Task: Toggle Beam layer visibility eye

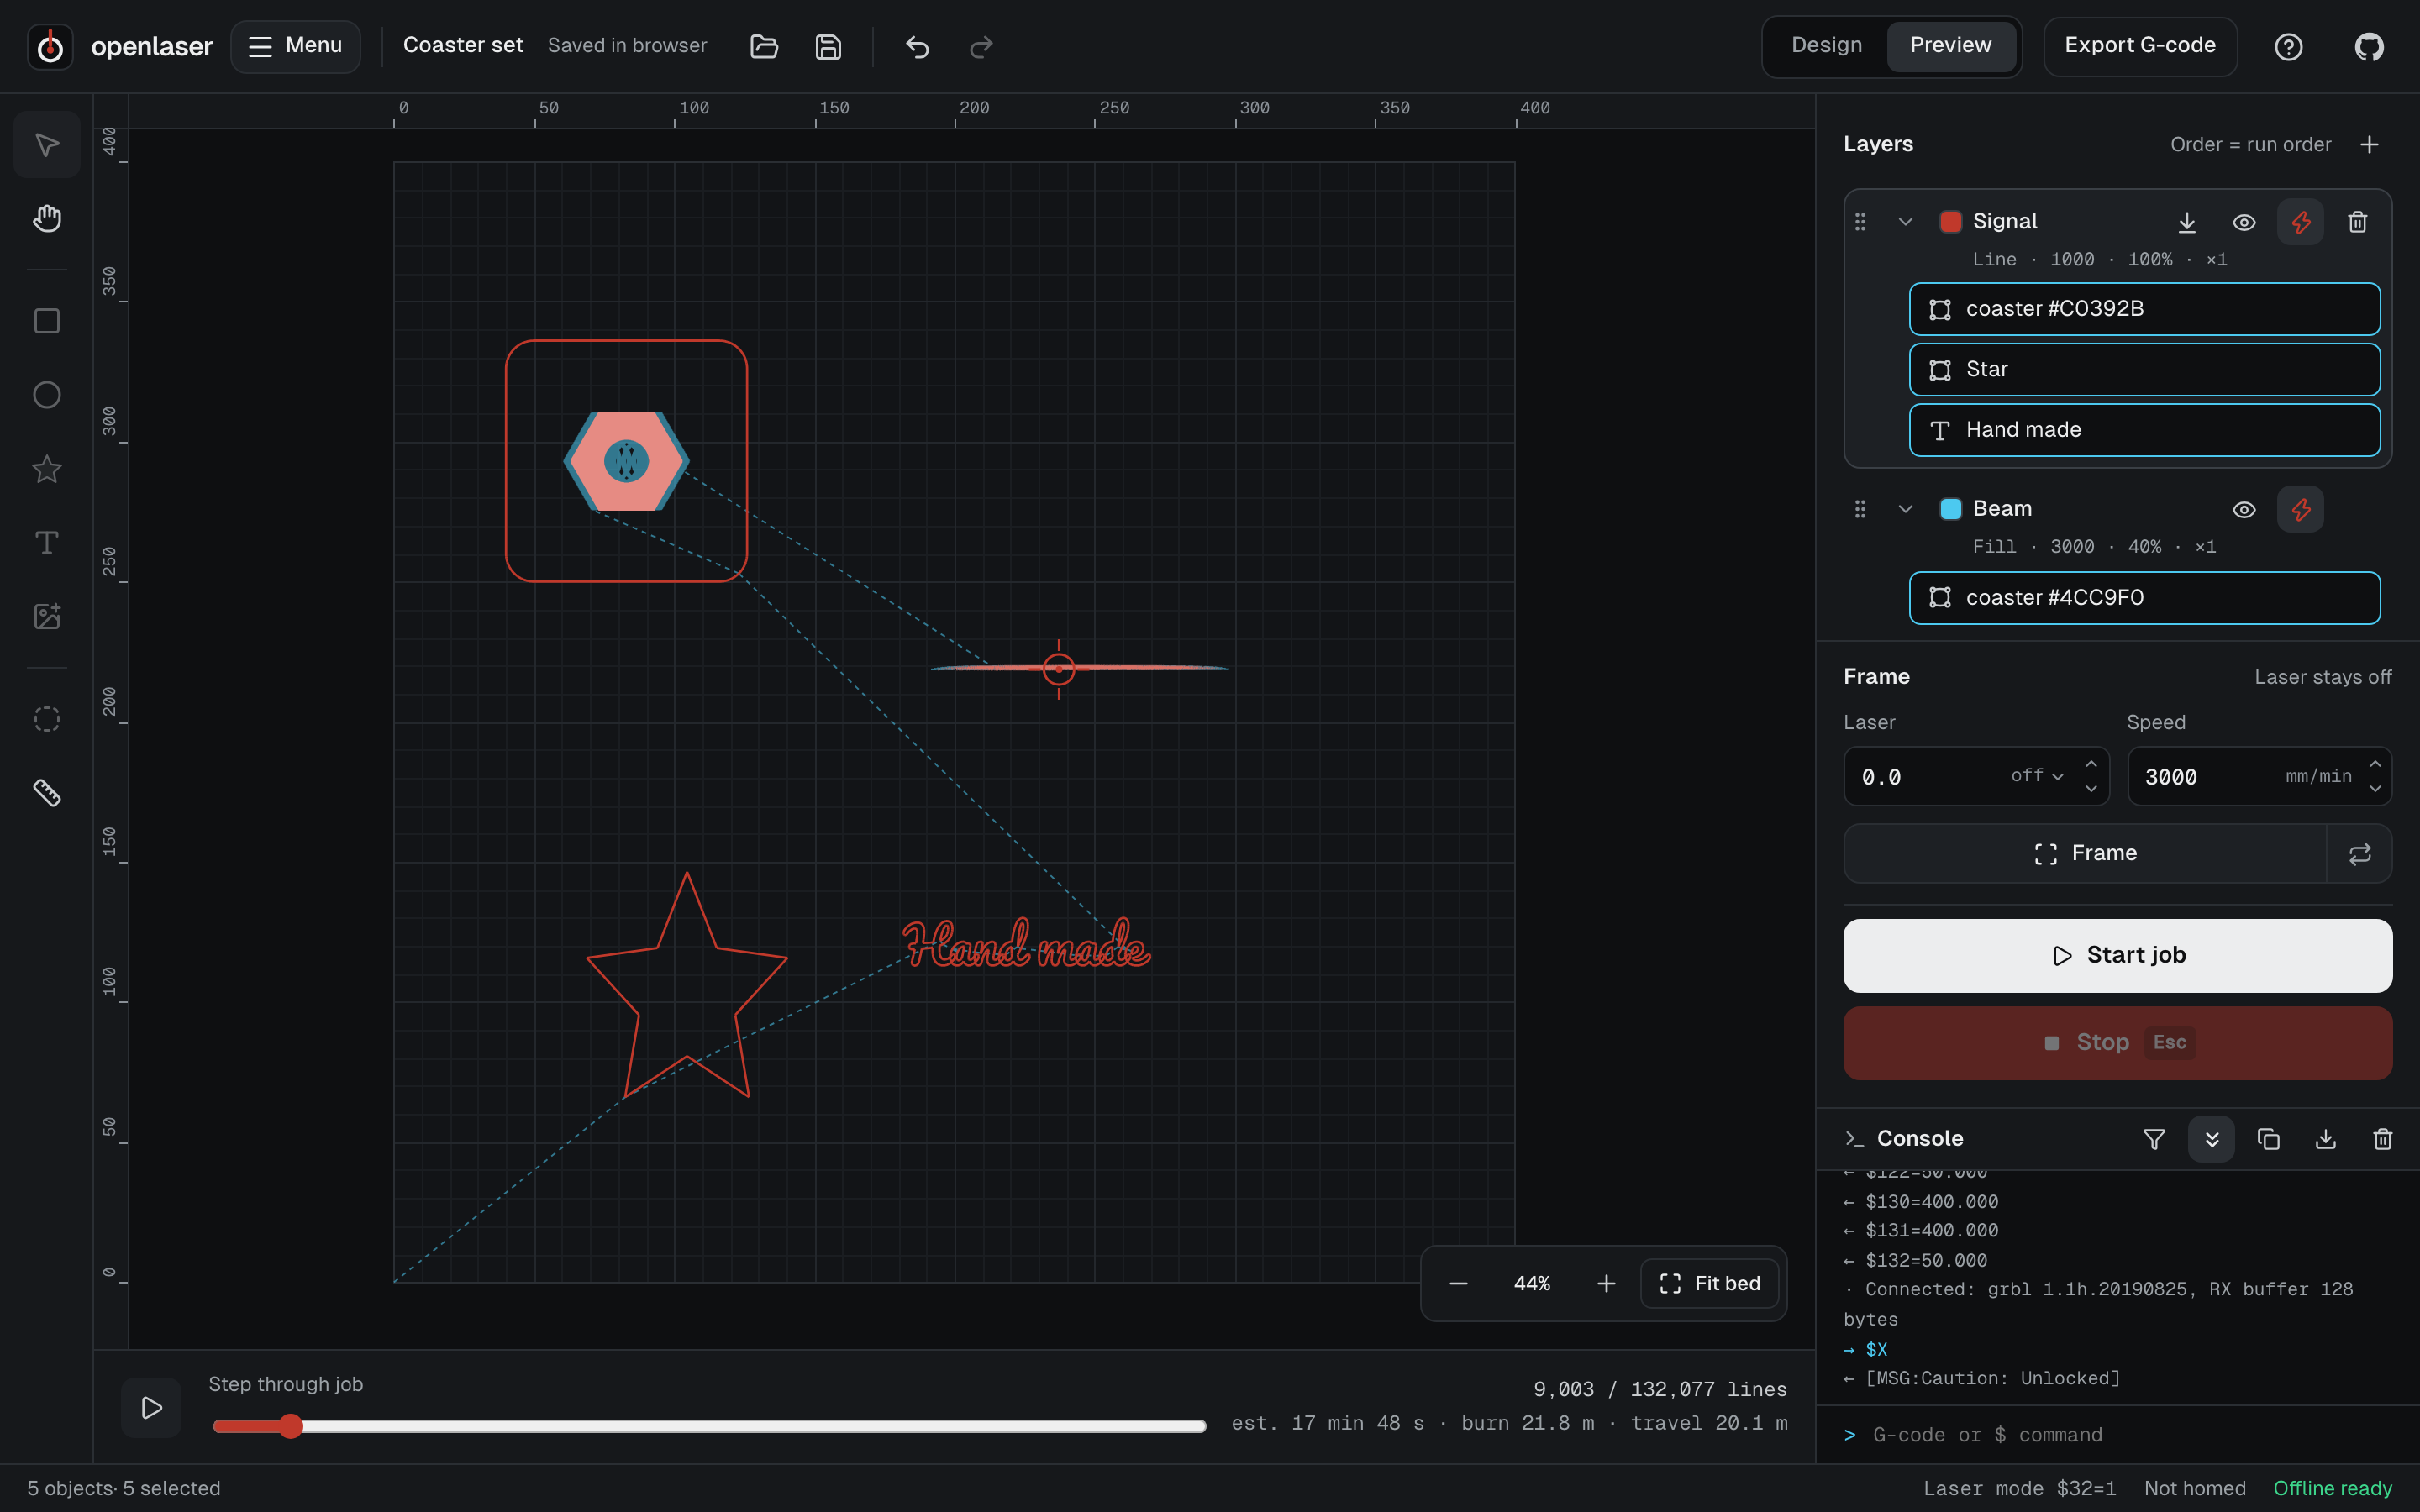Action: [2244, 509]
